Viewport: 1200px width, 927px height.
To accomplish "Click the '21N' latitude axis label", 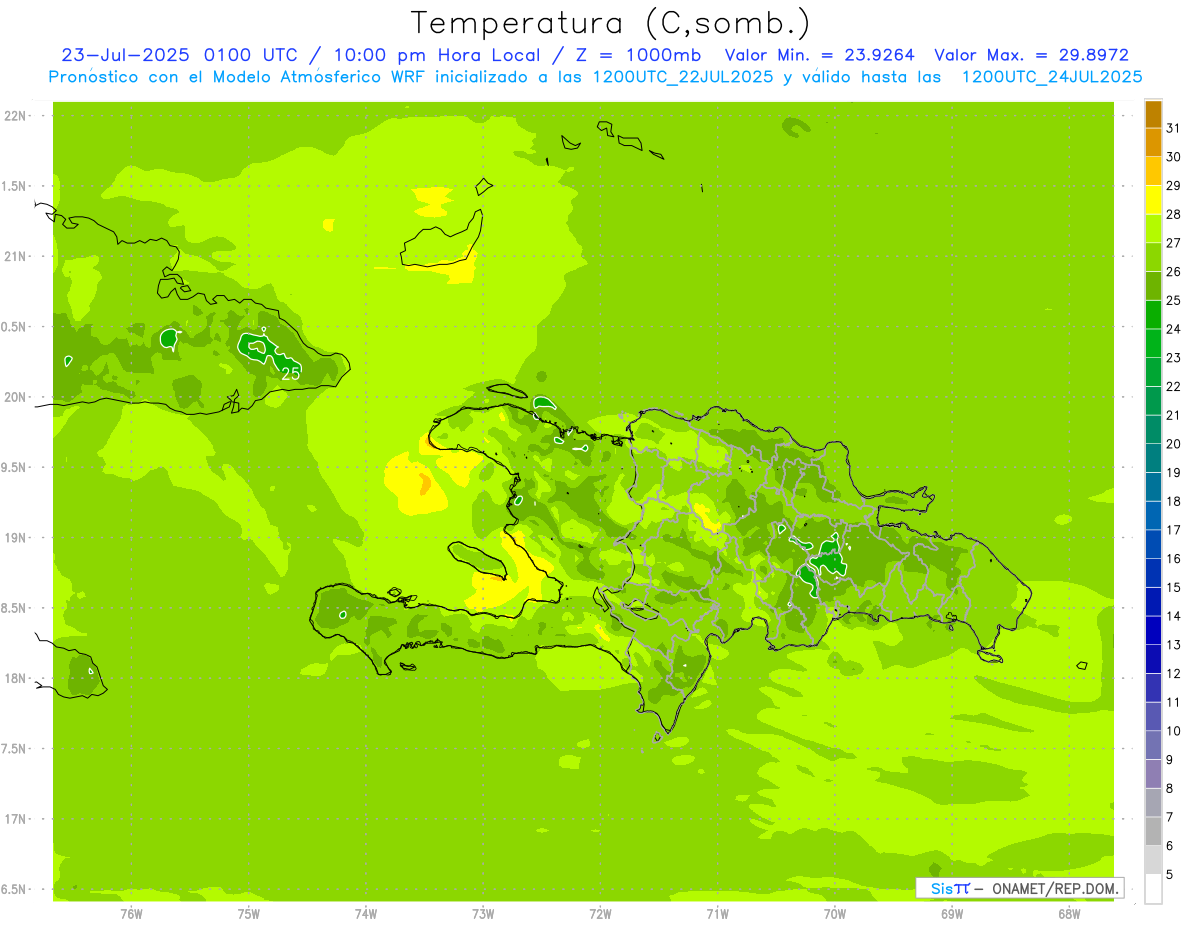I will tap(15, 256).
